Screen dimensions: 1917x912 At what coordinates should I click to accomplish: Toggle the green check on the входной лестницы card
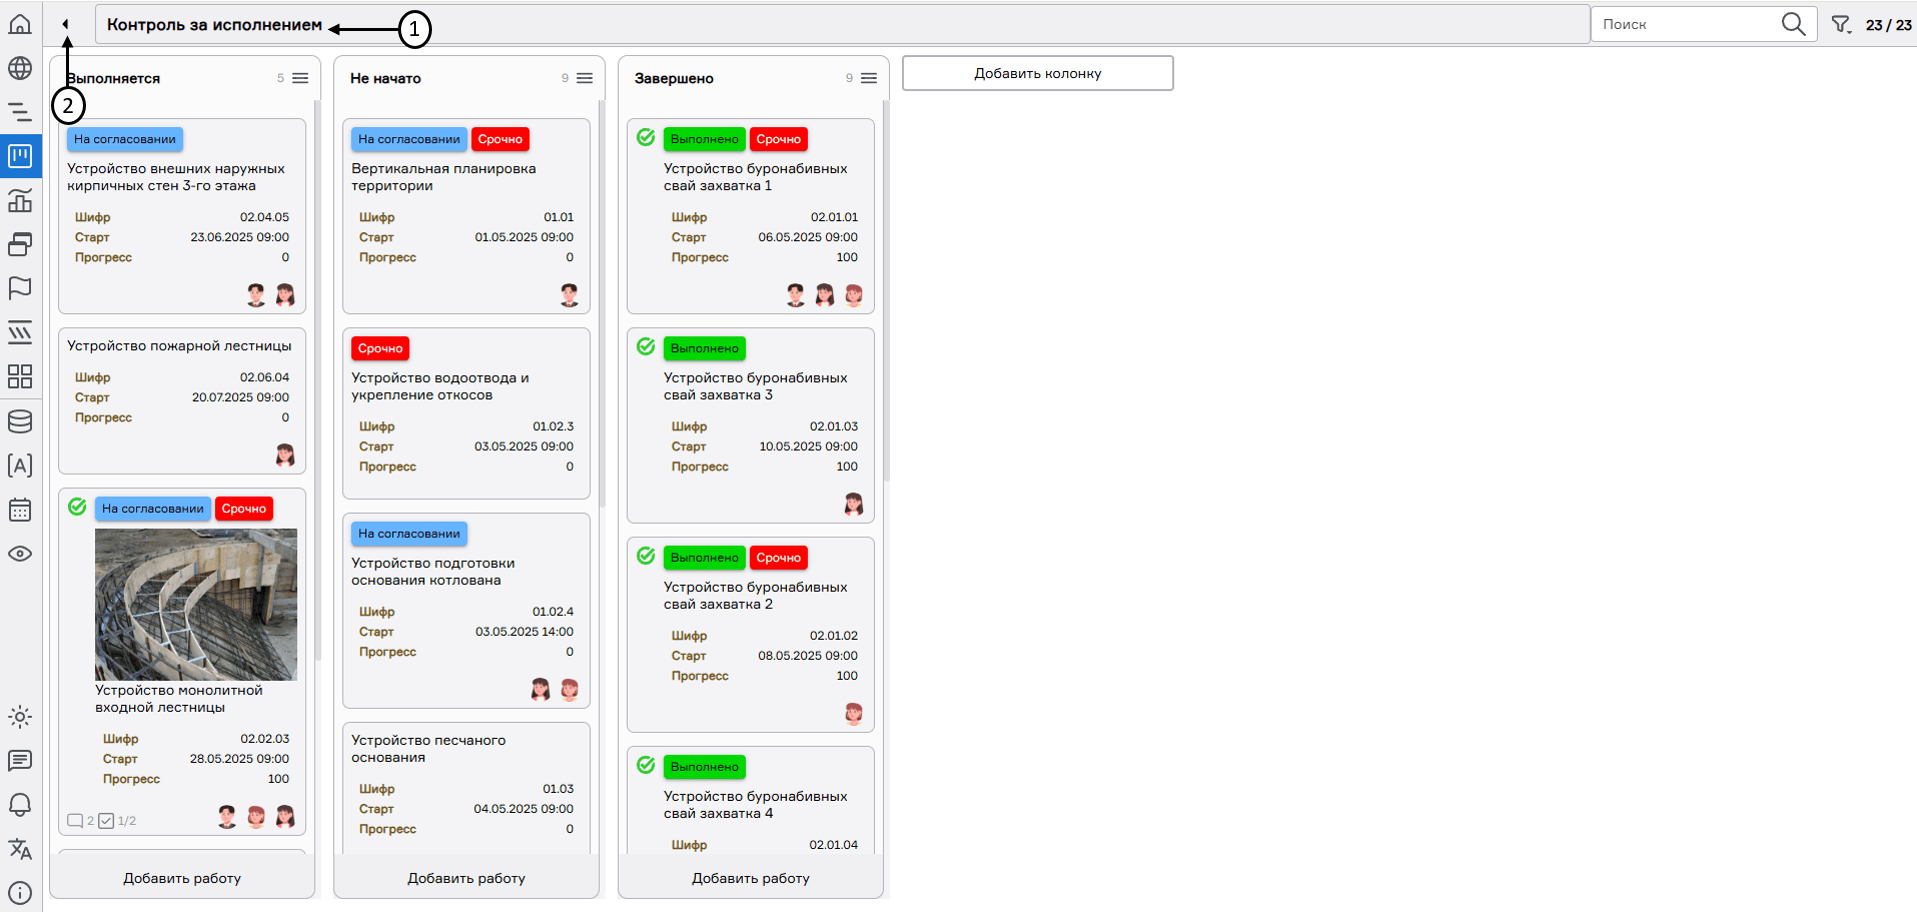coord(77,507)
